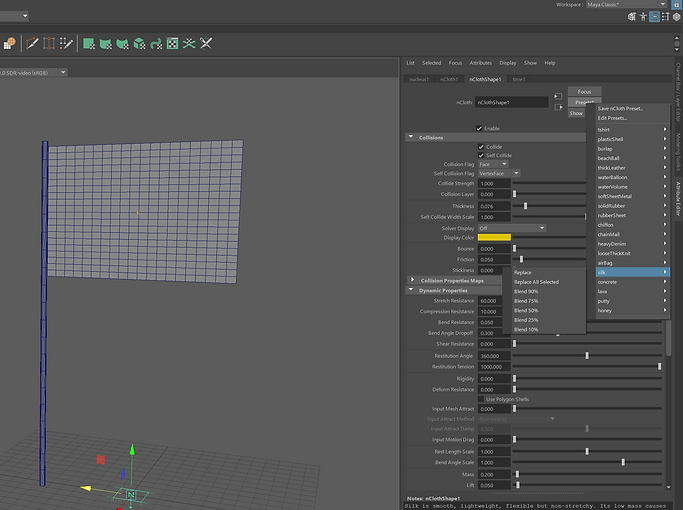Click the Lattice deformer shelf icon

[49, 44]
